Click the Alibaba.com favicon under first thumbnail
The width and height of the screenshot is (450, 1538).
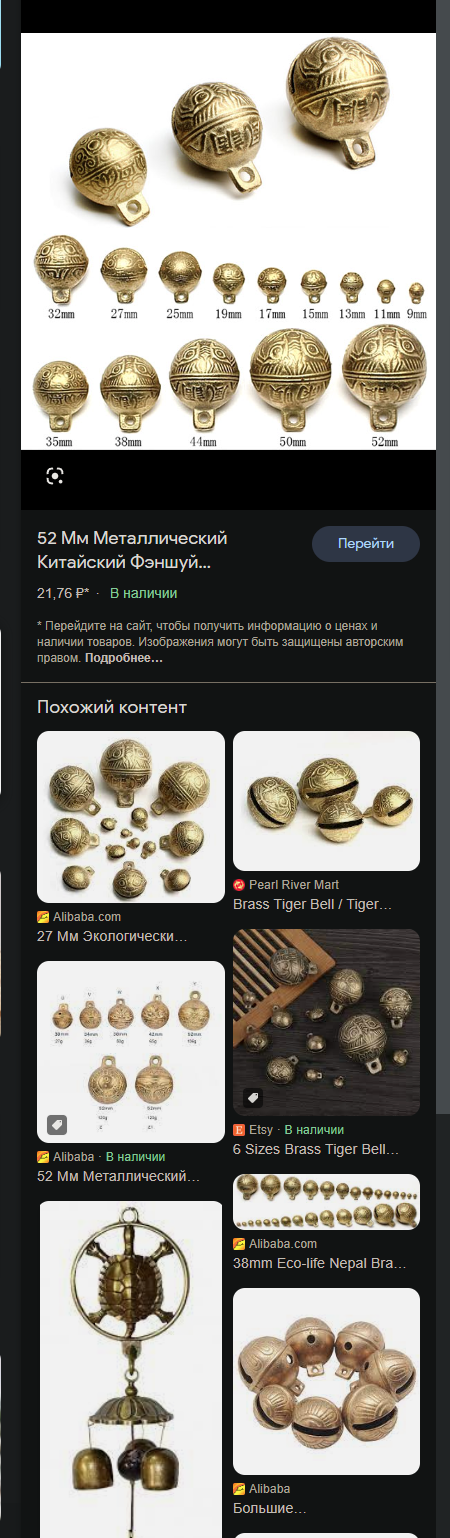coord(43,917)
